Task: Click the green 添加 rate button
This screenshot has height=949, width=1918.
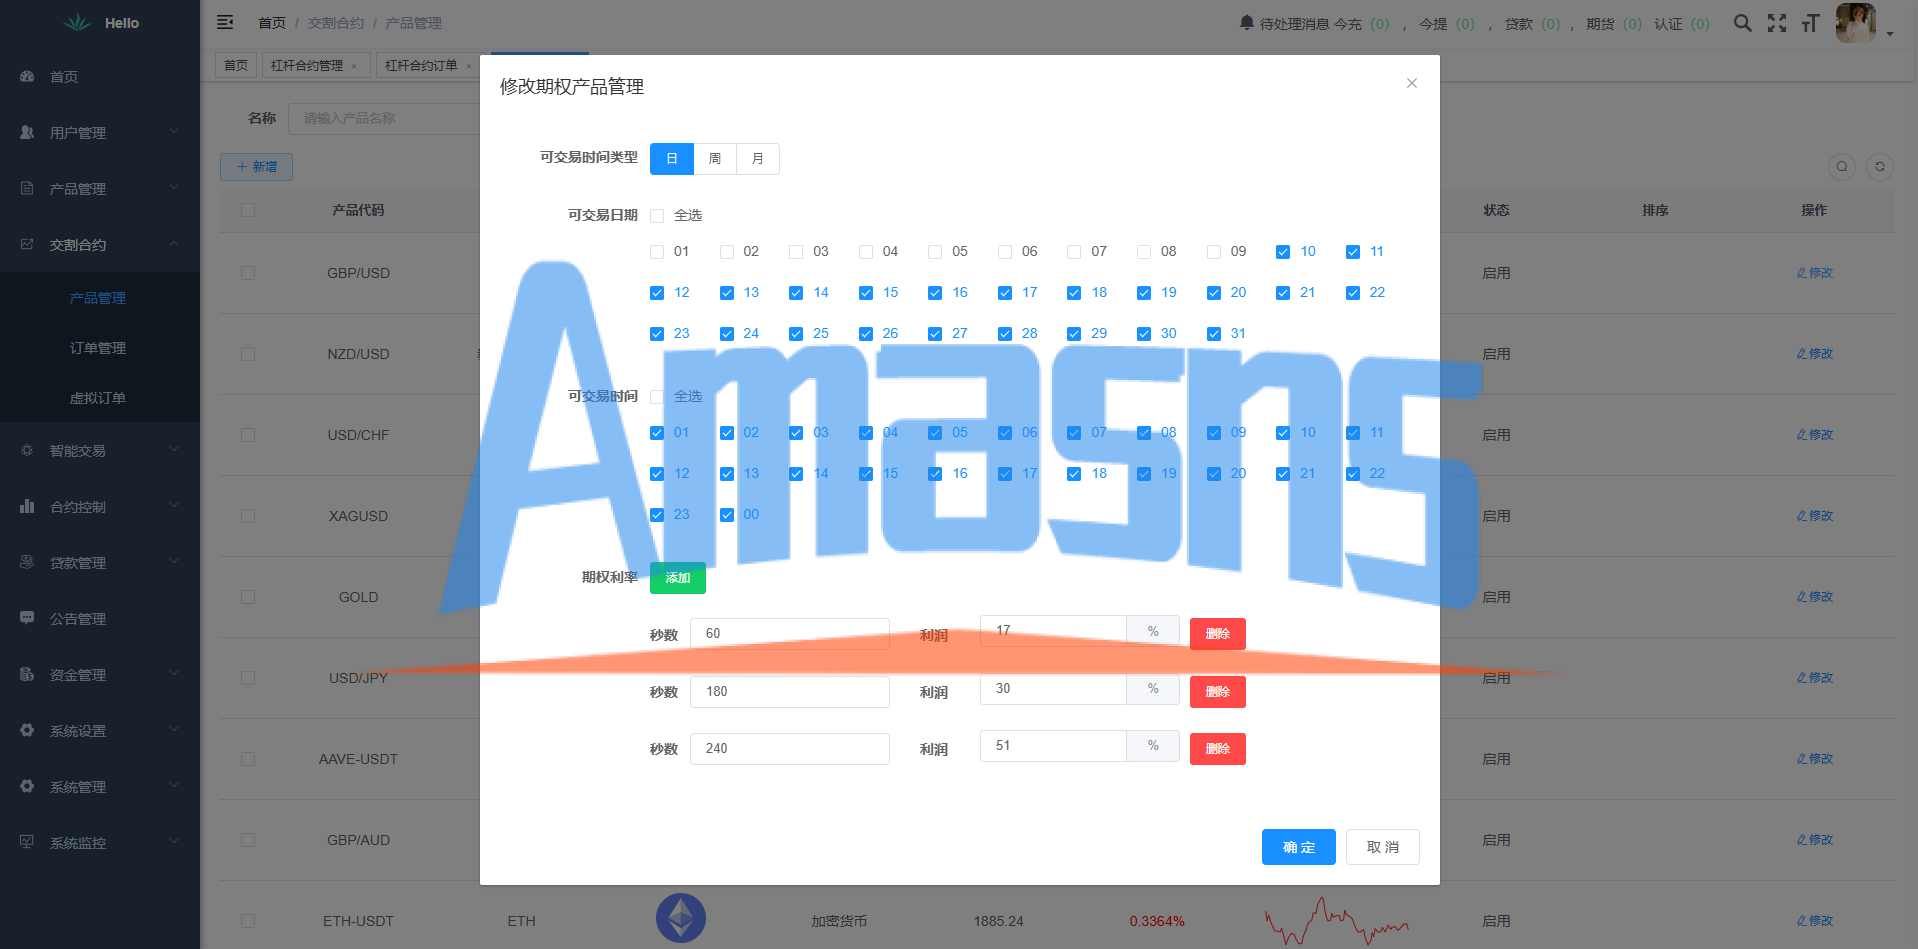Action: pyautogui.click(x=678, y=578)
